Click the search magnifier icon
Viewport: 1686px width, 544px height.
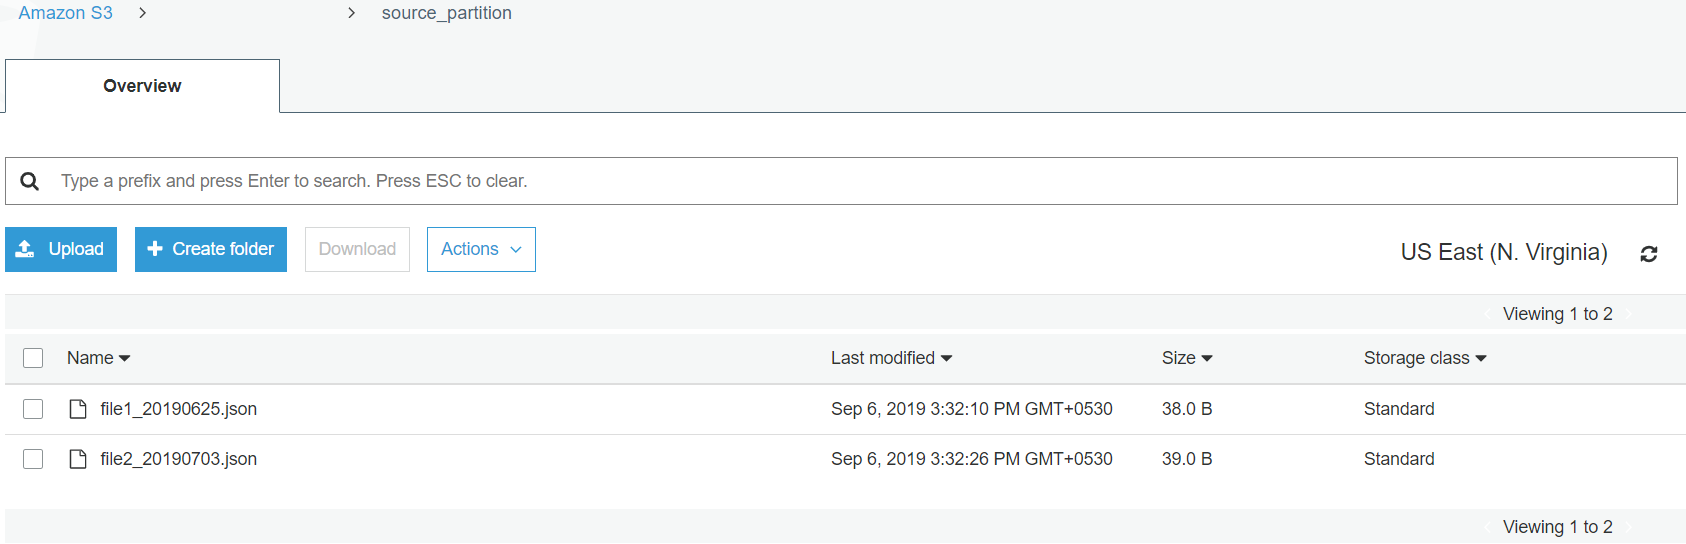point(30,181)
